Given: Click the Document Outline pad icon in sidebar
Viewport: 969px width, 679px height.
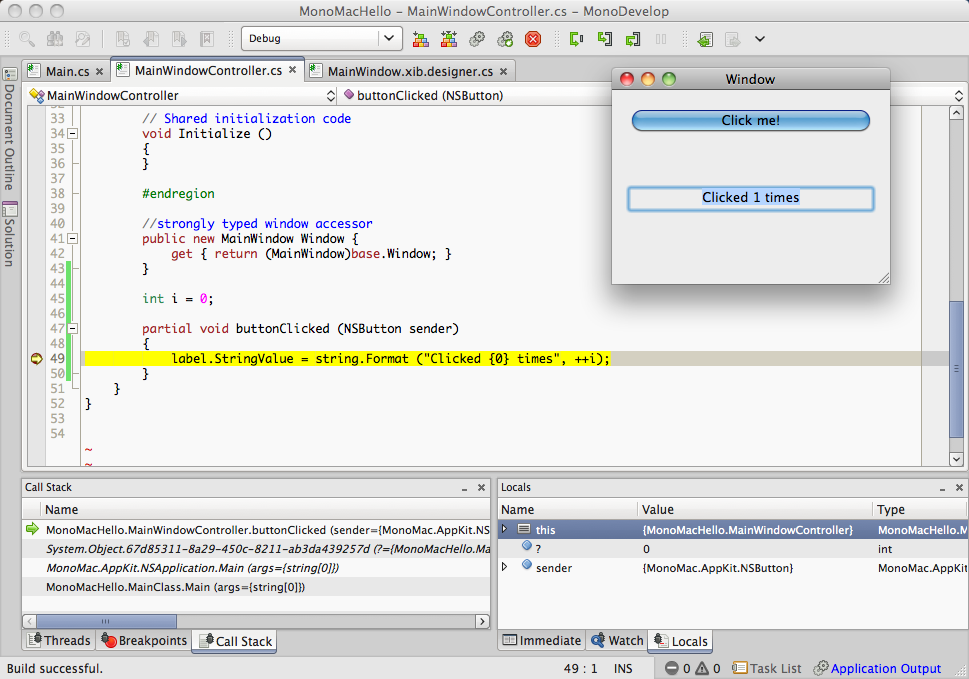Looking at the screenshot, I should (9, 74).
